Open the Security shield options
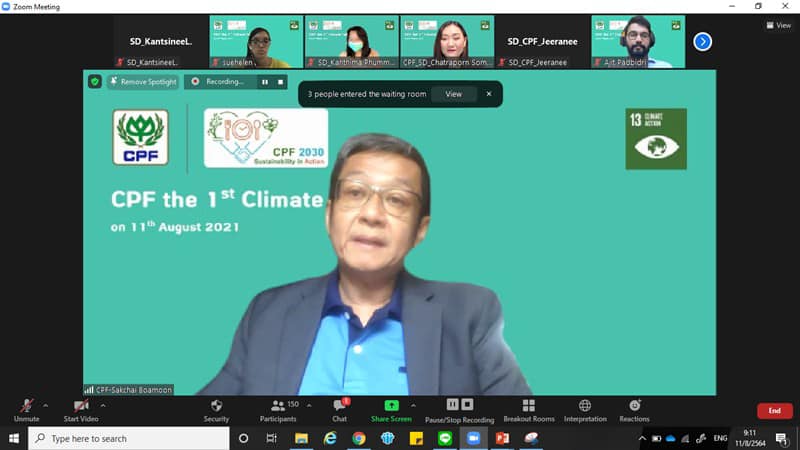 (x=216, y=406)
